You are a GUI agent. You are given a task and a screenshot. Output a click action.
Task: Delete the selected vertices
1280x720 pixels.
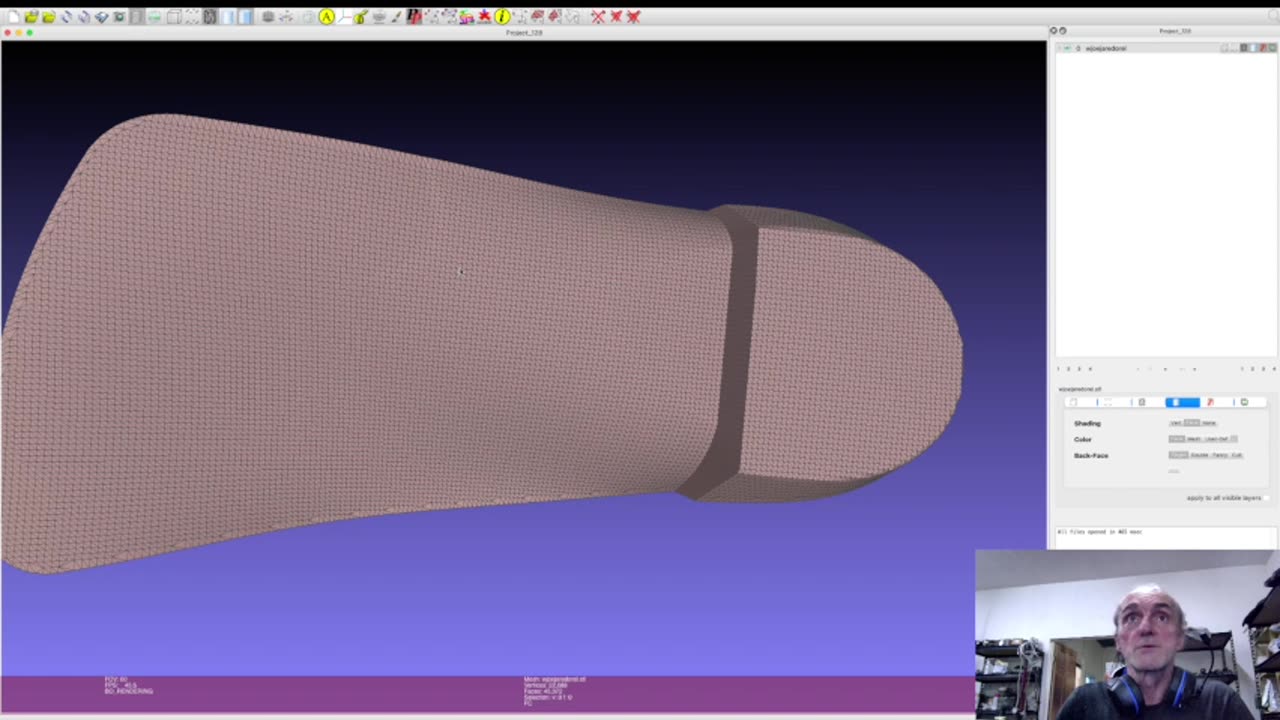pyautogui.click(x=598, y=16)
